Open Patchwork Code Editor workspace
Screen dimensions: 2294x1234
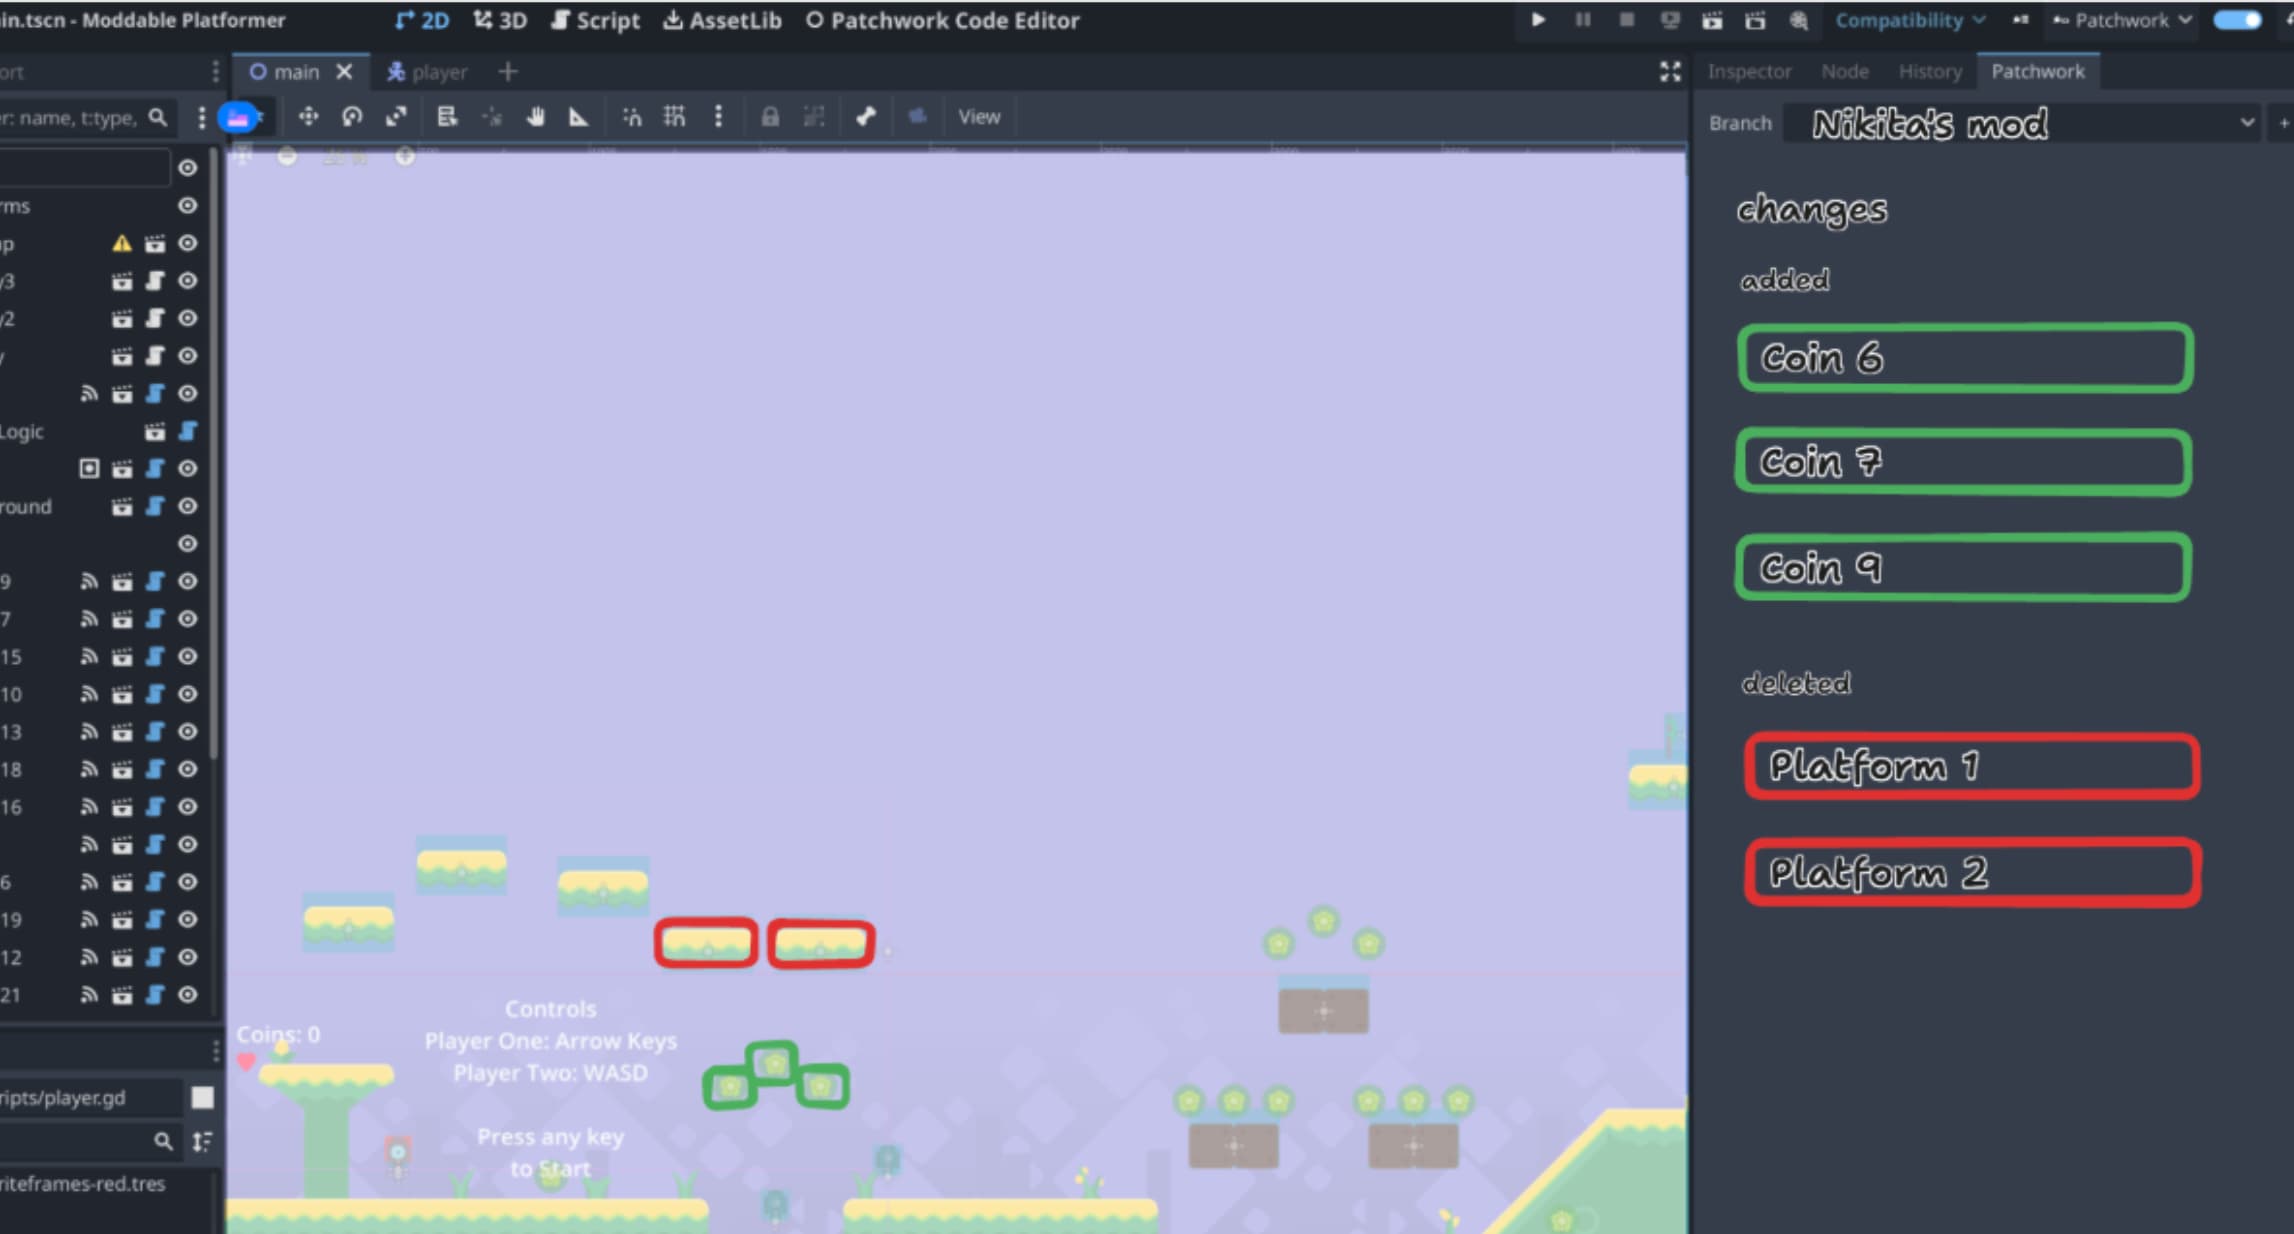942,20
